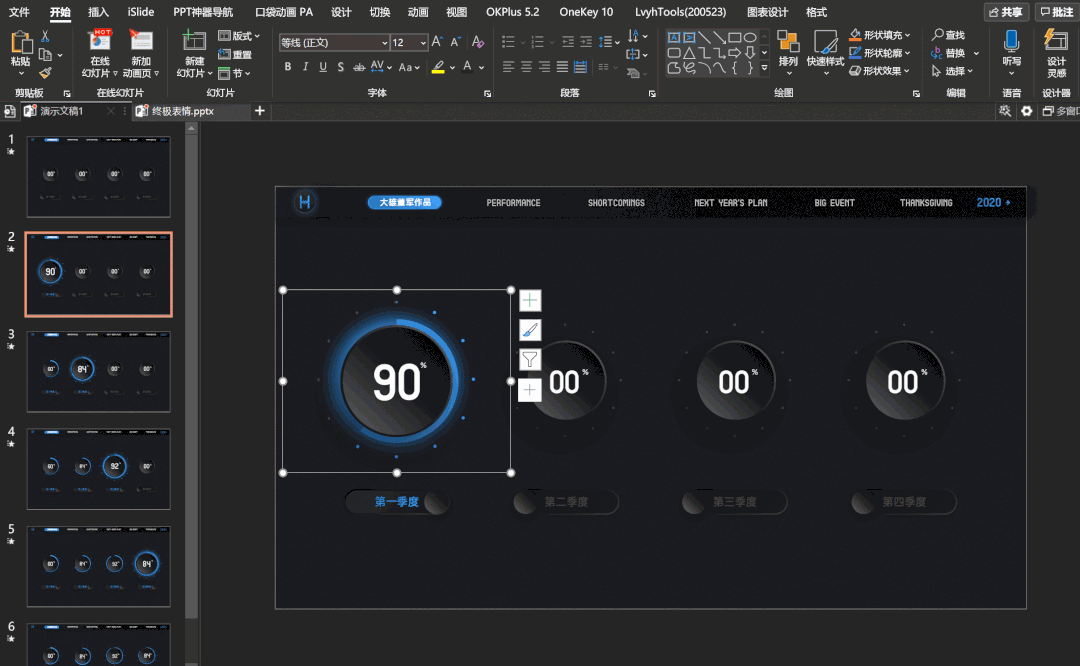This screenshot has width=1080, height=666.
Task: Toggle justify text alignment
Action: (563, 67)
